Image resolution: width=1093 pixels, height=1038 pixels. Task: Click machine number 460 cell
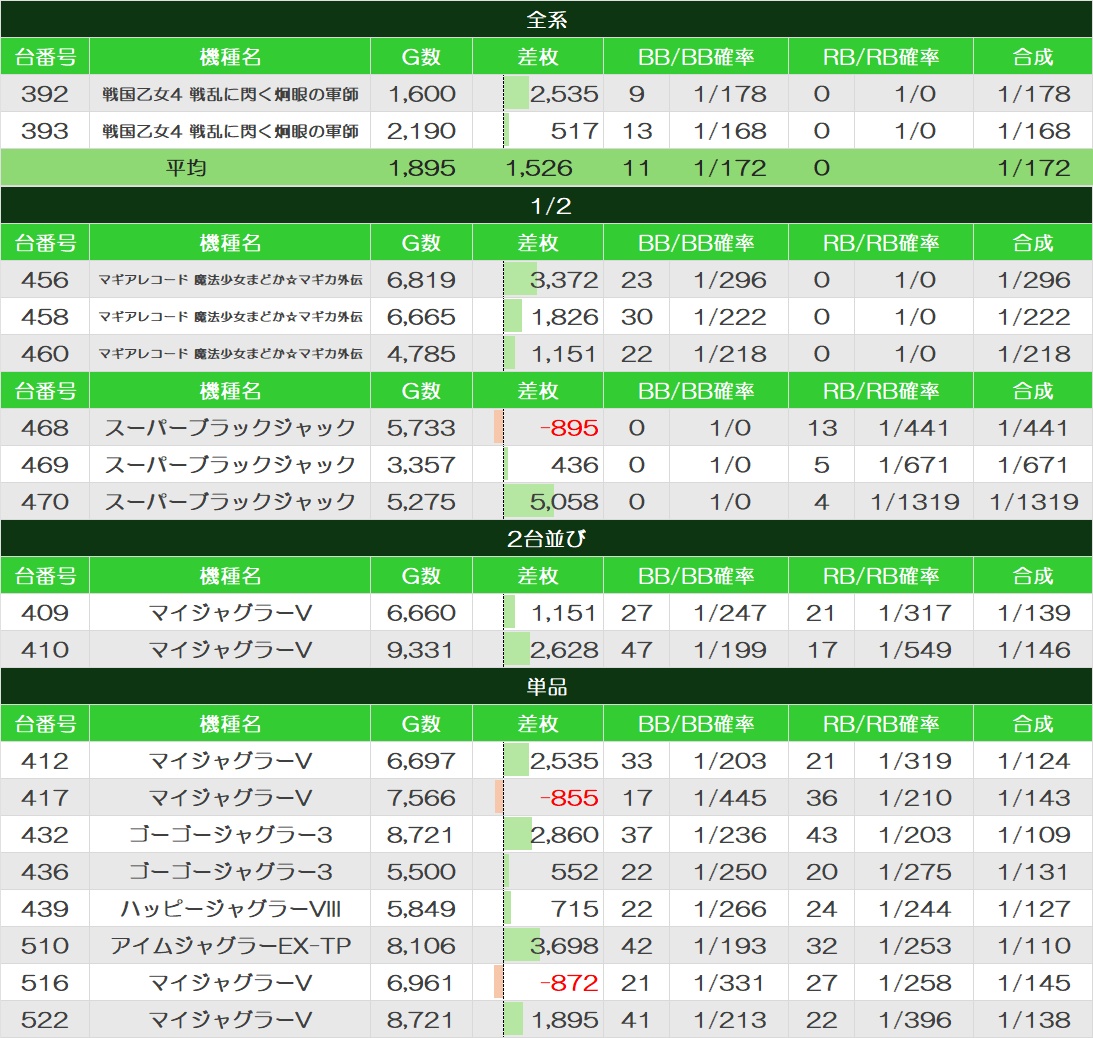pyautogui.click(x=45, y=353)
